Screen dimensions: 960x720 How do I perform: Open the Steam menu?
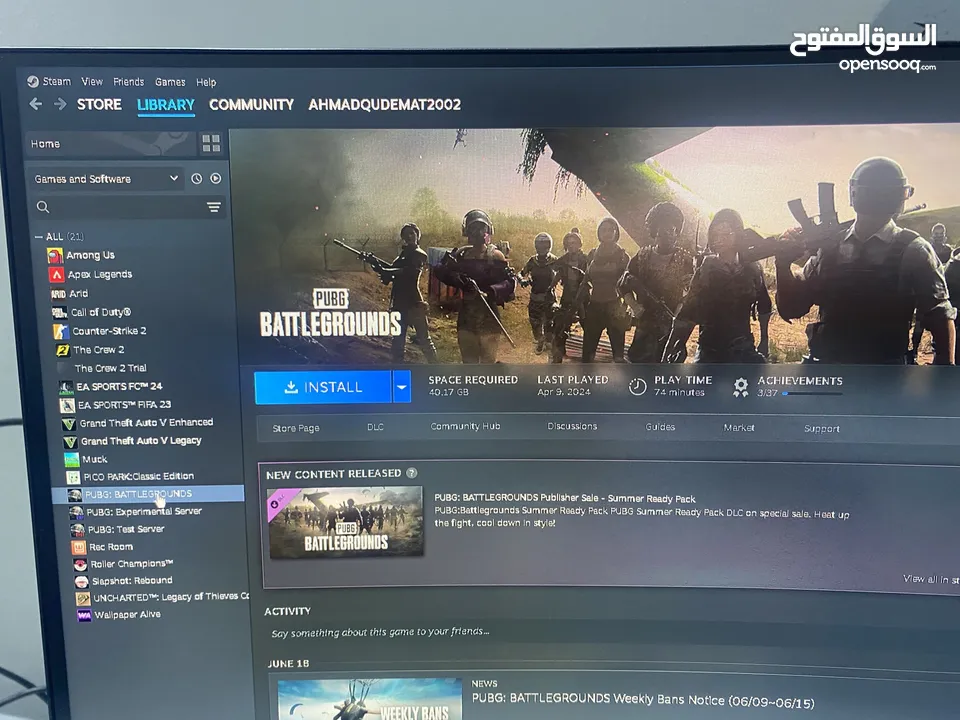56,81
